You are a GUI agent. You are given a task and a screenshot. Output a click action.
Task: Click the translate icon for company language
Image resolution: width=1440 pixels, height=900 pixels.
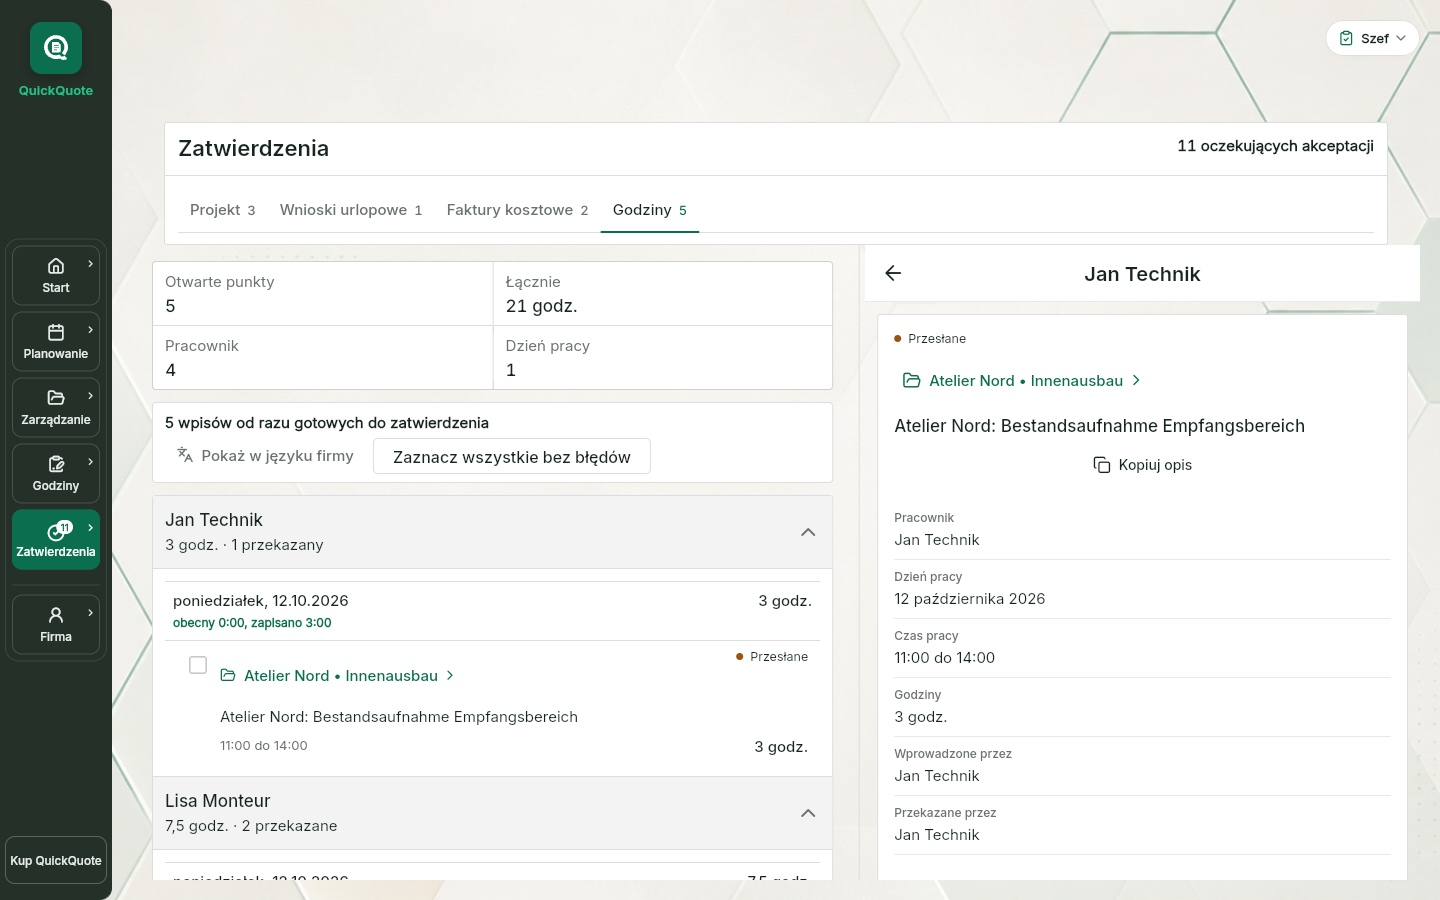(x=185, y=455)
